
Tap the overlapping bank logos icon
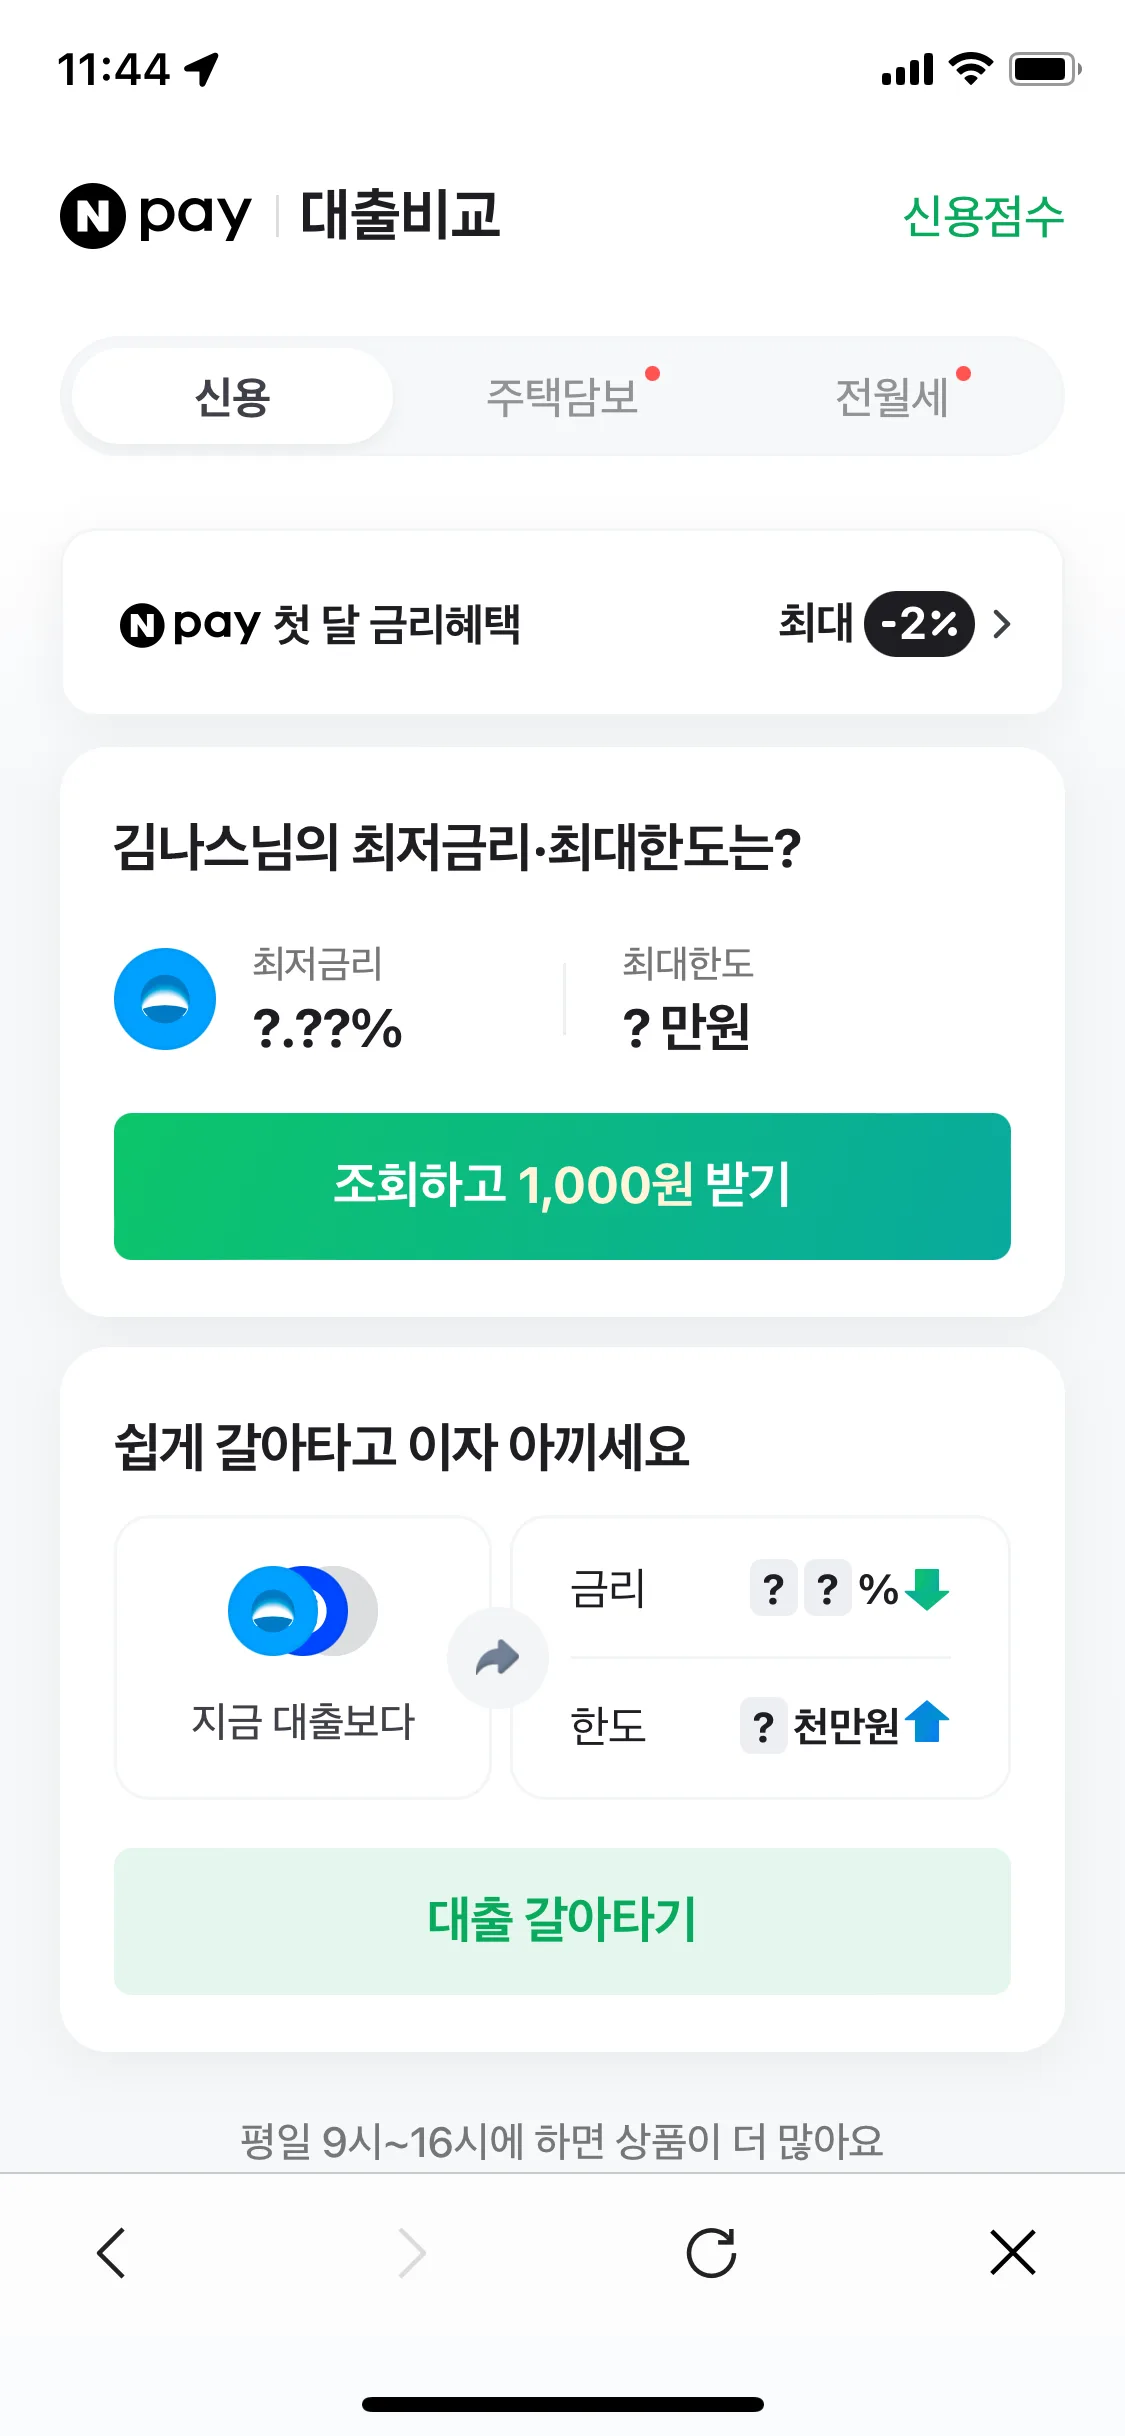click(302, 1610)
